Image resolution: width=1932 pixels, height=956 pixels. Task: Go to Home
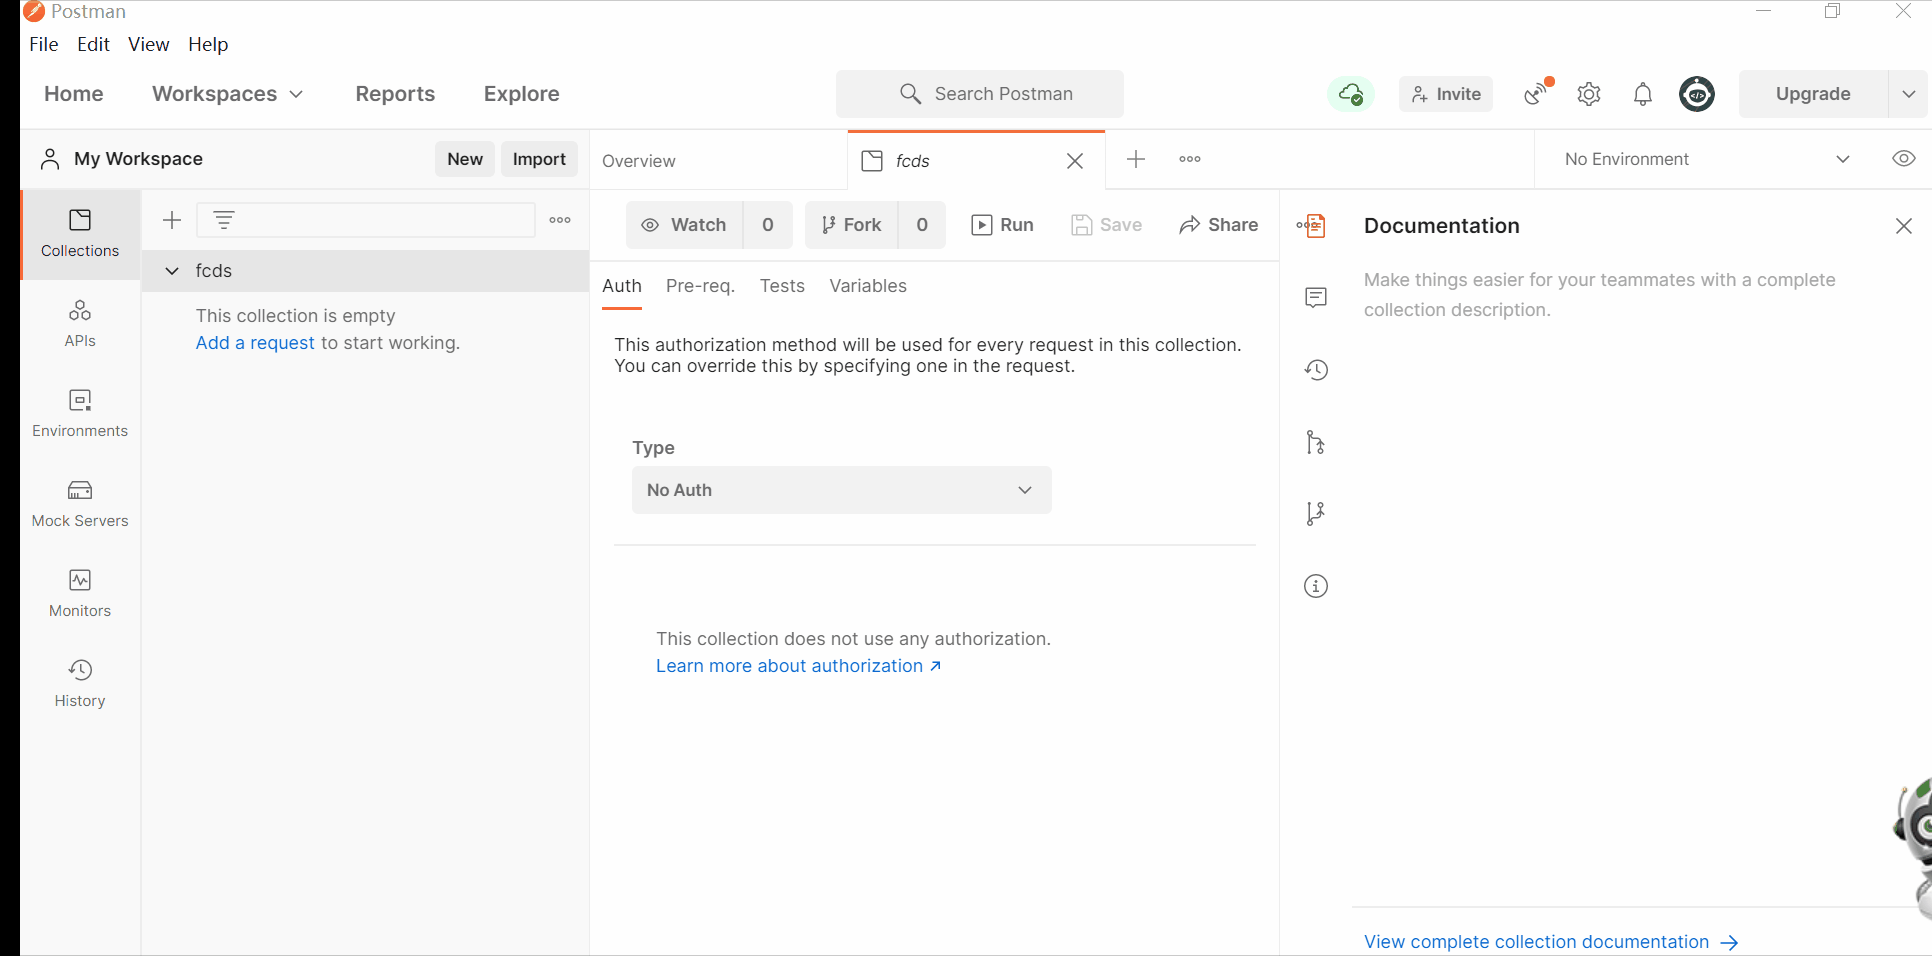pyautogui.click(x=74, y=94)
